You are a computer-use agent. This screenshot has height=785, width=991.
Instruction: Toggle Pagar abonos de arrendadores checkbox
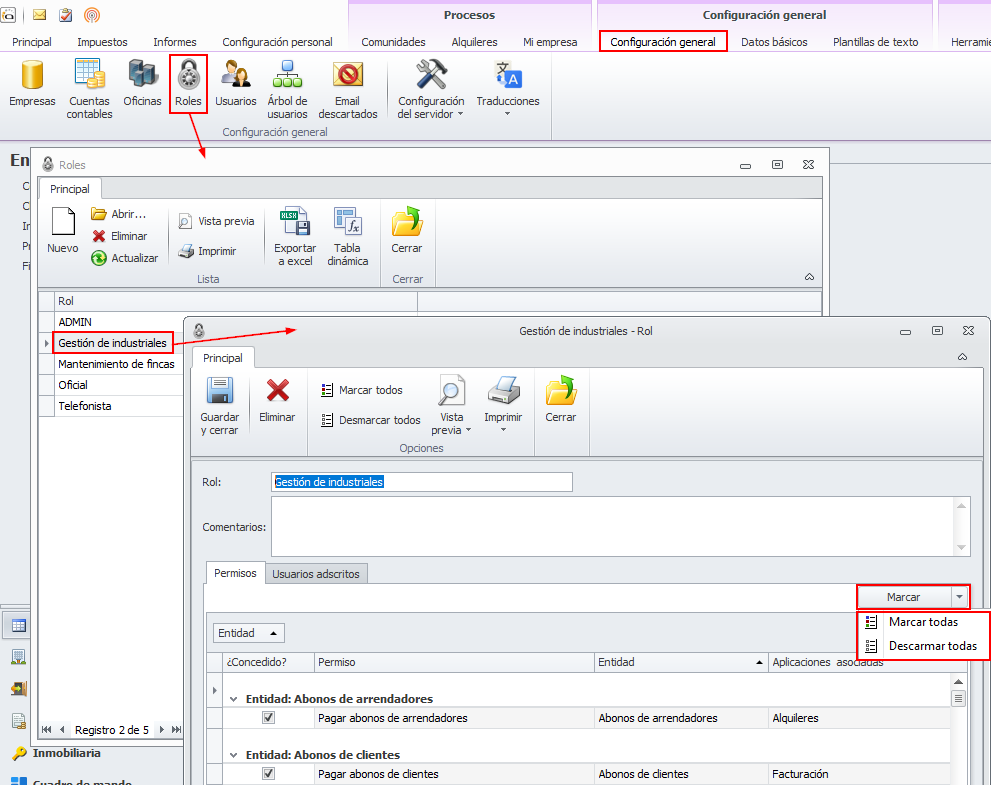click(269, 717)
